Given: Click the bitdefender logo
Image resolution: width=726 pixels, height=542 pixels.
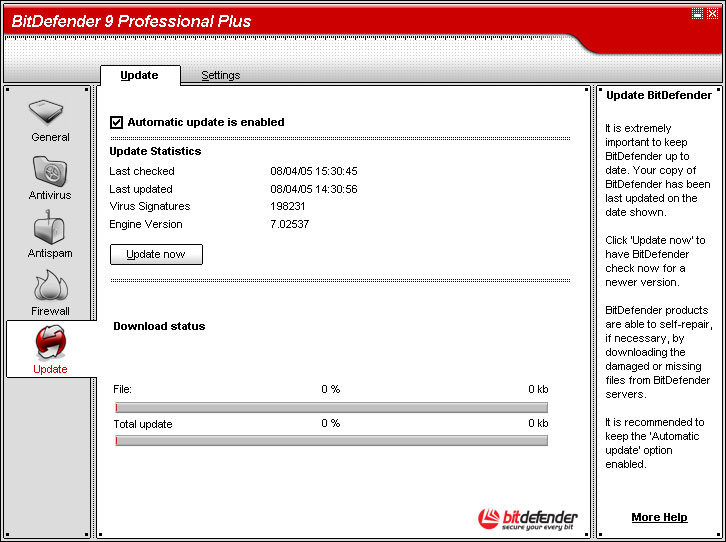Looking at the screenshot, I should click(528, 519).
